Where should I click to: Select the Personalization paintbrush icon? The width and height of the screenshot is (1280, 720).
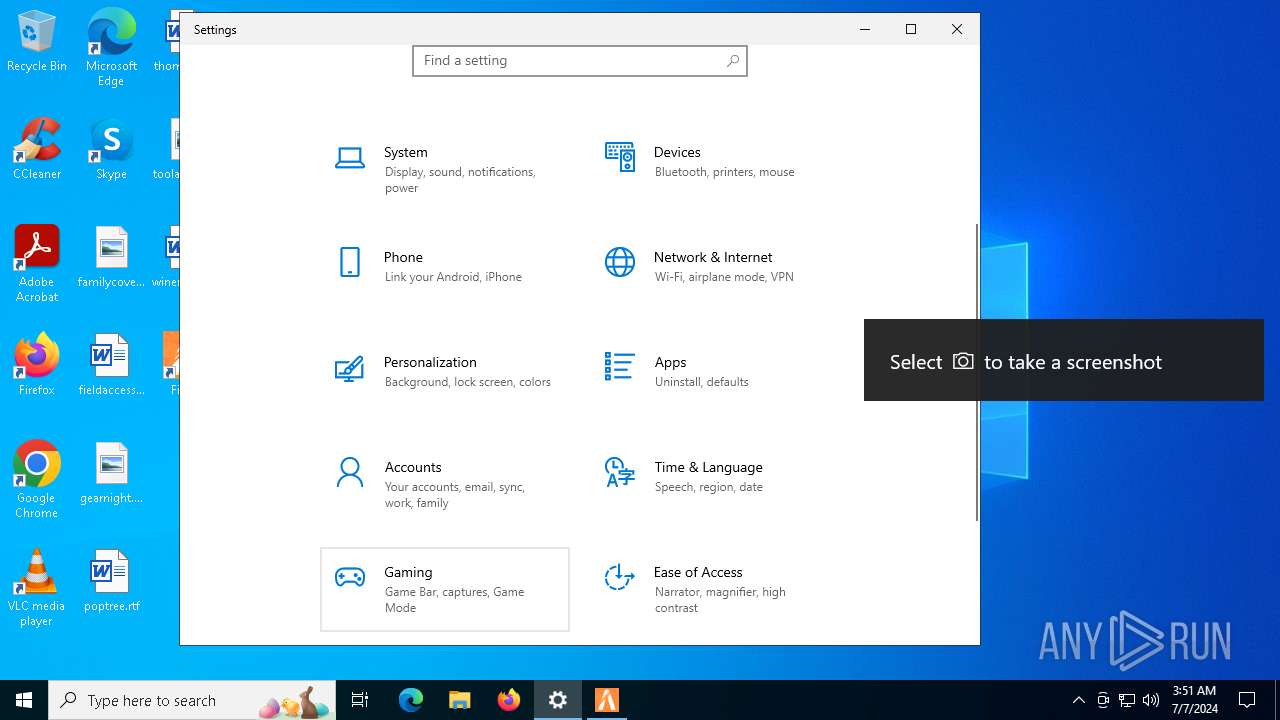point(349,368)
